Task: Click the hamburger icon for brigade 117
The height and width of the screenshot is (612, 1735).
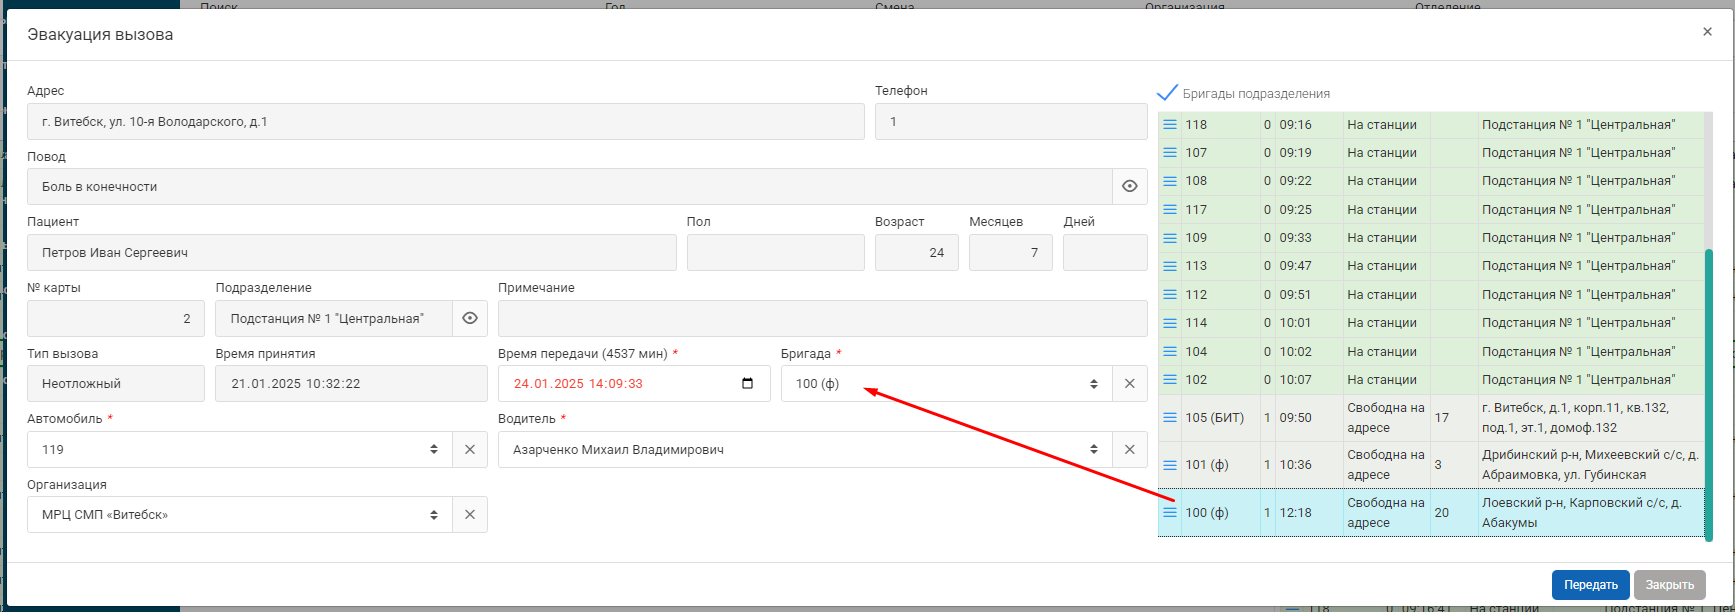Action: pos(1169,210)
